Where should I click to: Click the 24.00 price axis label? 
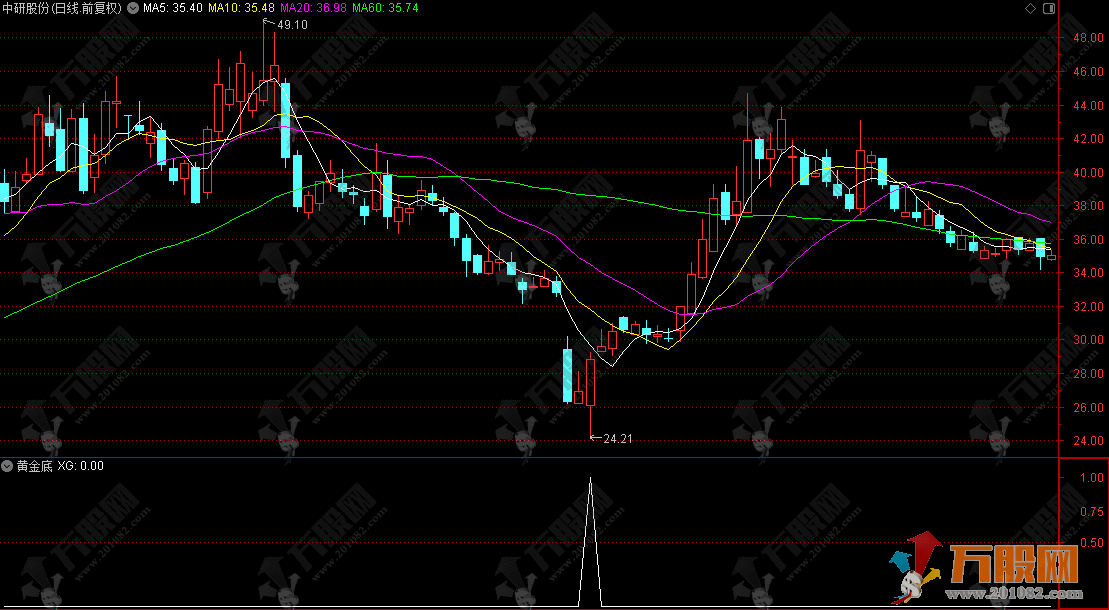[x=1088, y=440]
